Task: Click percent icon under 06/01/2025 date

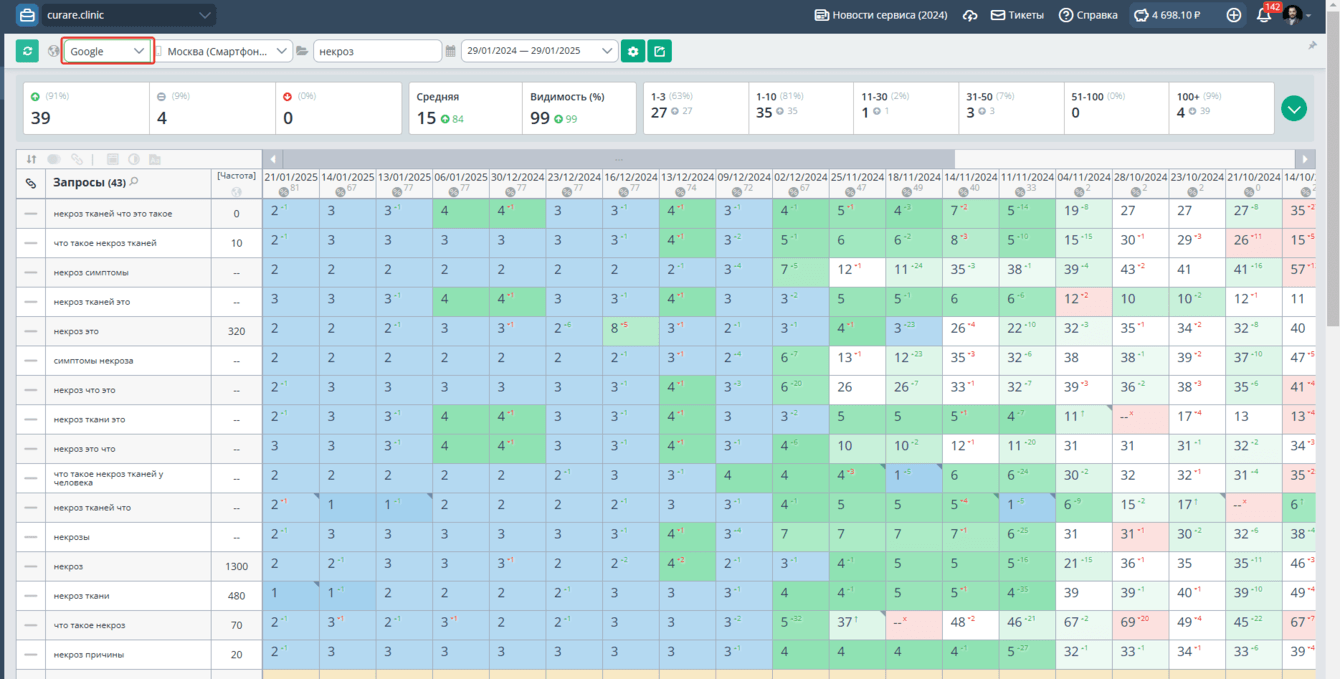Action: (x=453, y=190)
